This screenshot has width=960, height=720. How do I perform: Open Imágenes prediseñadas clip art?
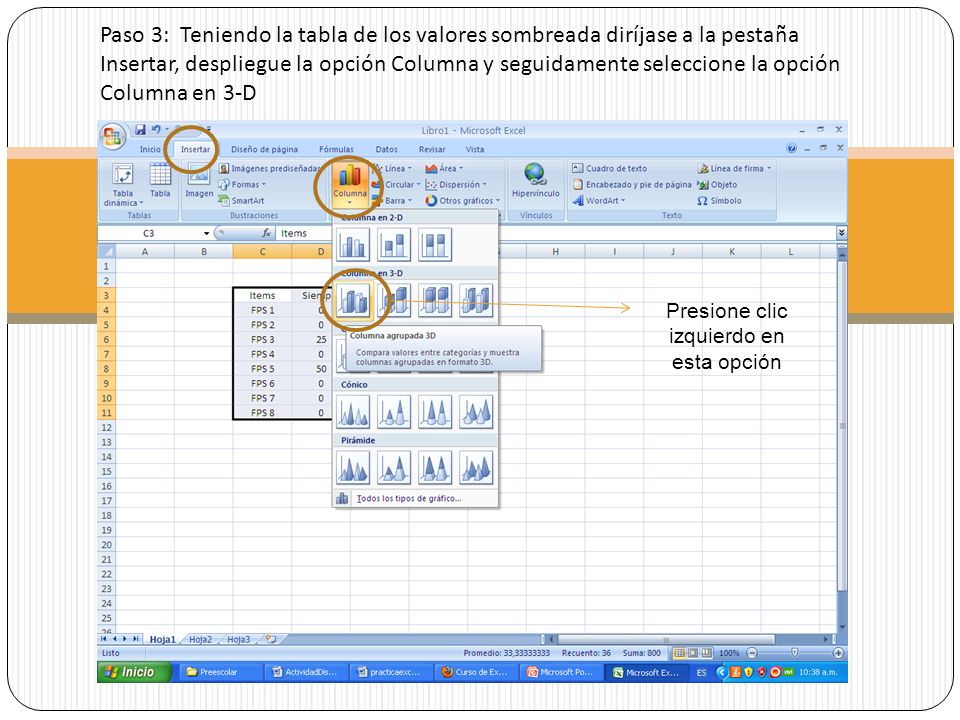(269, 168)
